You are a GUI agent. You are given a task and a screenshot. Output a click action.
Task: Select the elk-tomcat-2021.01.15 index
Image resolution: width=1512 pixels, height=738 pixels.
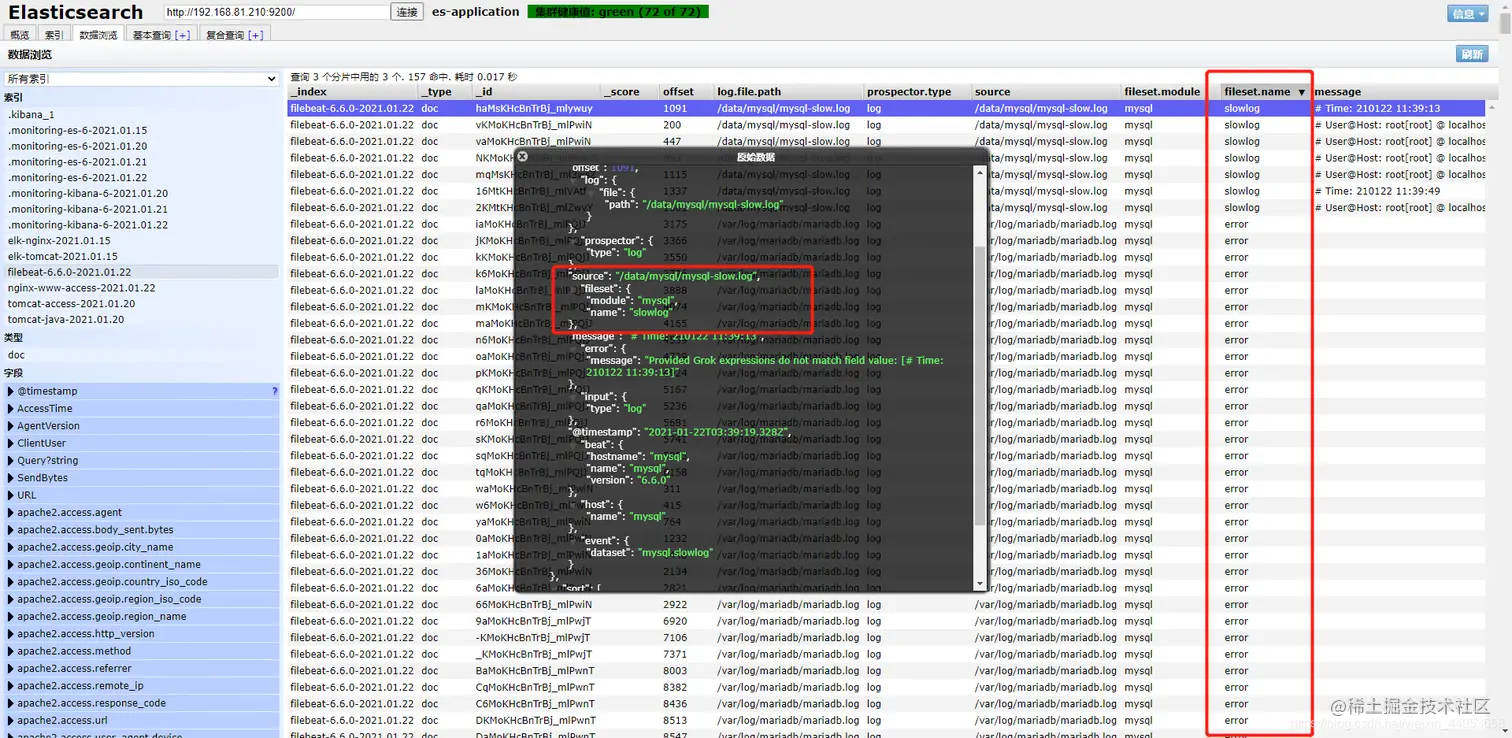tap(141, 256)
